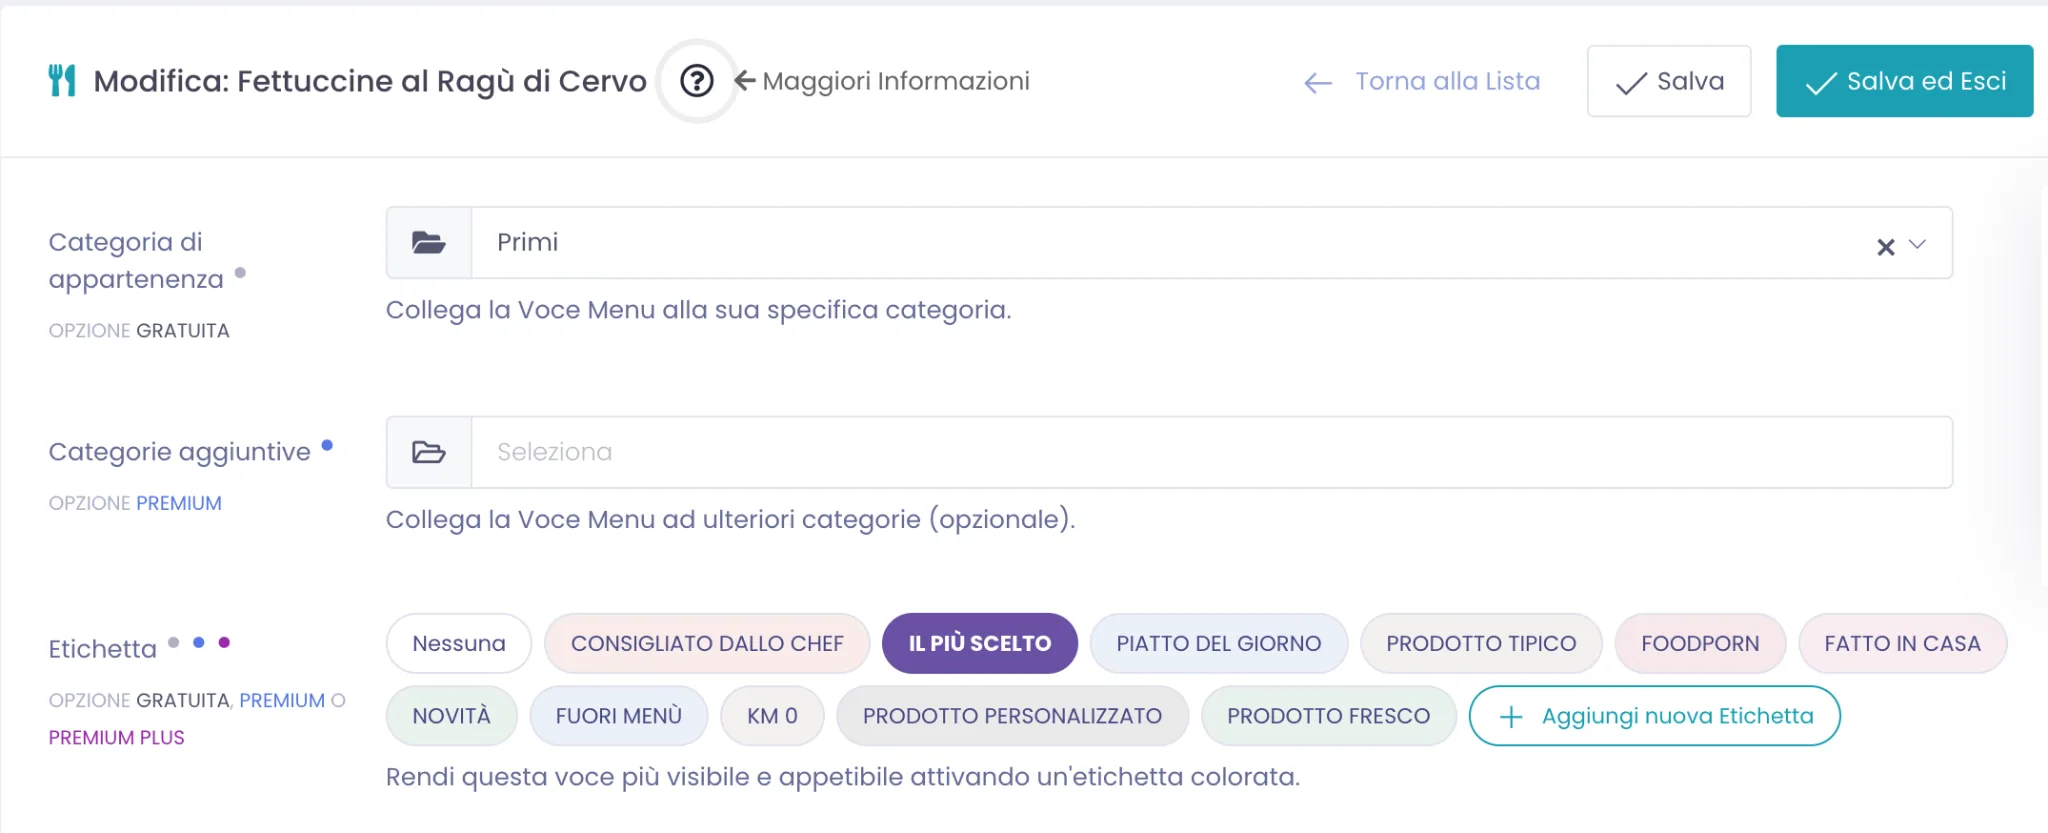The width and height of the screenshot is (2048, 833).
Task: Click the plus icon in Aggiungi nuova Etichetta
Action: point(1511,717)
